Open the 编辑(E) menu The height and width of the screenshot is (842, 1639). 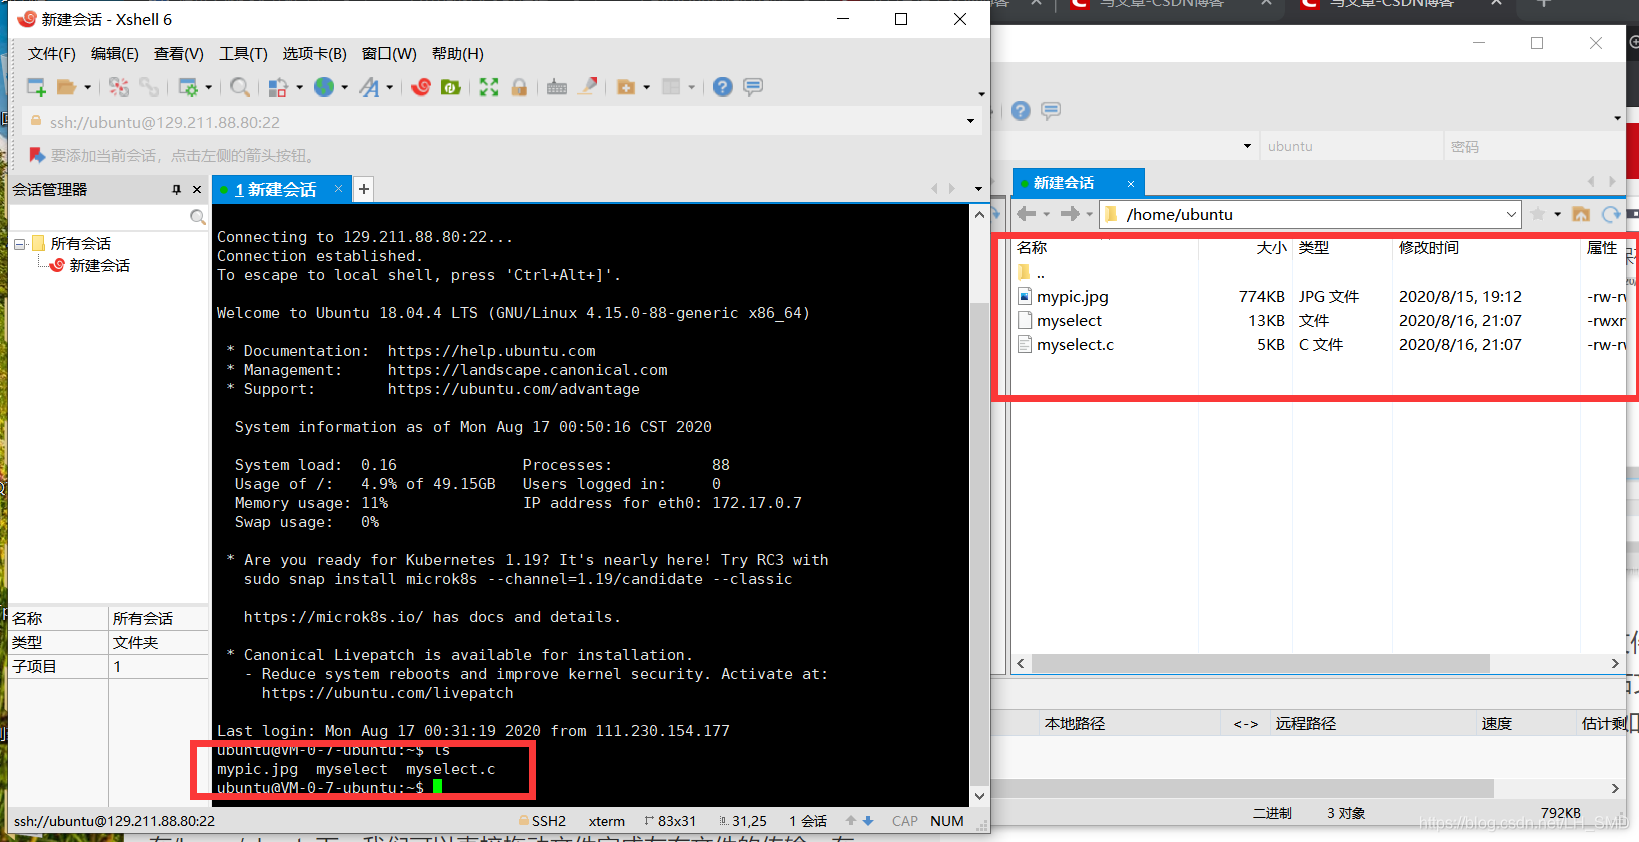(115, 54)
